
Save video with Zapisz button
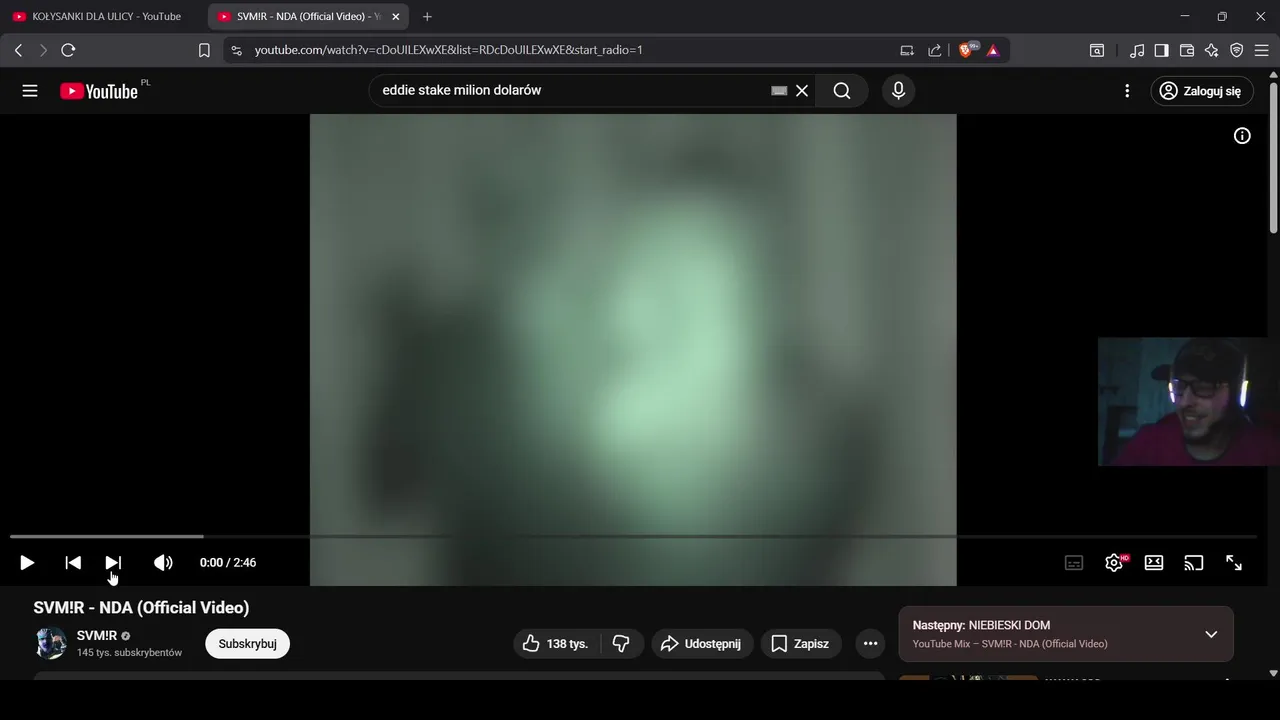(x=801, y=644)
